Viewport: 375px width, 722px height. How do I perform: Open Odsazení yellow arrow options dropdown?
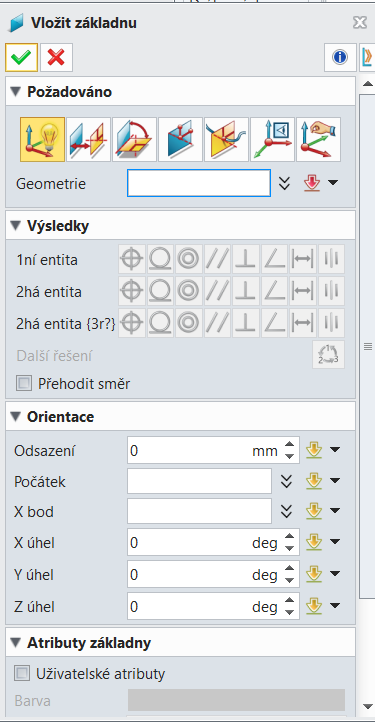334,450
